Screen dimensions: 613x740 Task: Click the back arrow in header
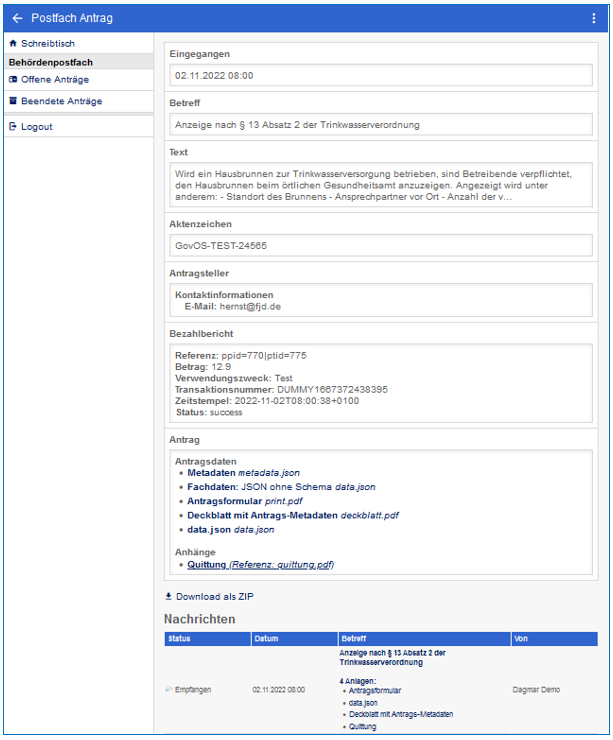click(x=17, y=18)
